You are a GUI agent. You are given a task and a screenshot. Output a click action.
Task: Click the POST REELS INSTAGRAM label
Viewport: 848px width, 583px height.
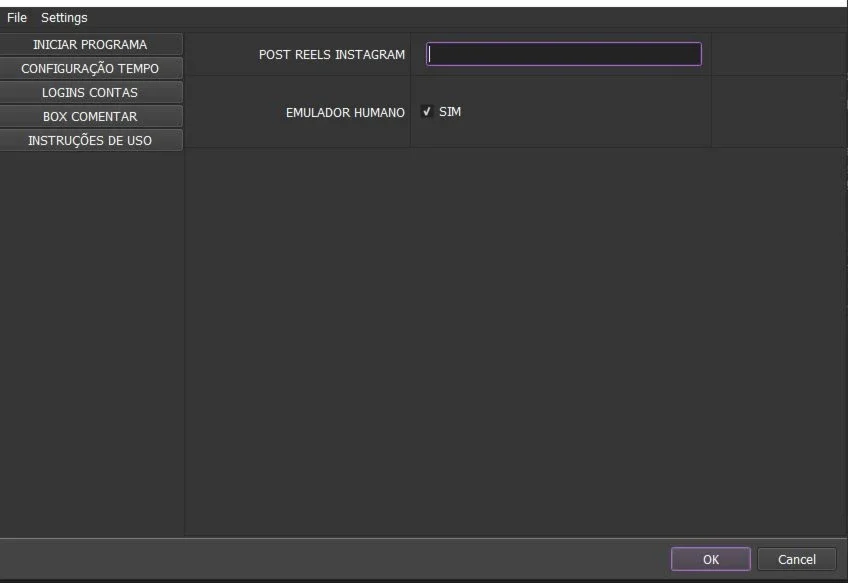[x=332, y=55]
